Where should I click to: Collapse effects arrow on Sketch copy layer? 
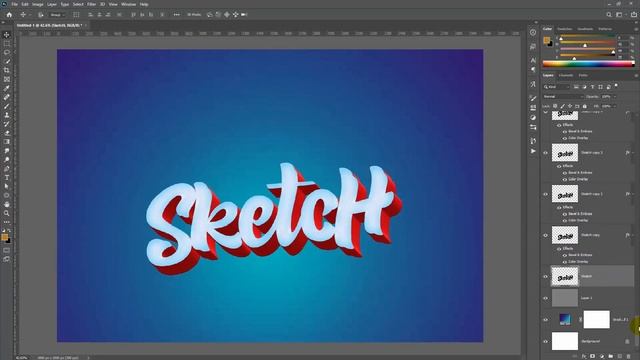point(633,235)
